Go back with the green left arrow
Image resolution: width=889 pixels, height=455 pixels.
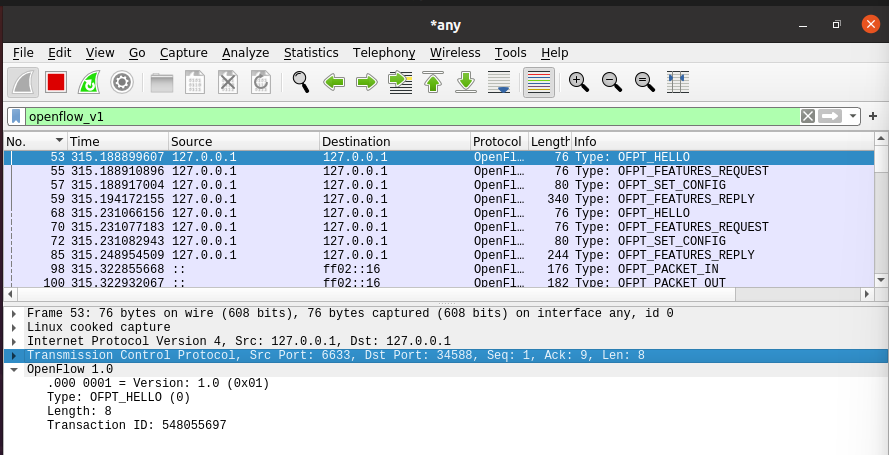(334, 83)
